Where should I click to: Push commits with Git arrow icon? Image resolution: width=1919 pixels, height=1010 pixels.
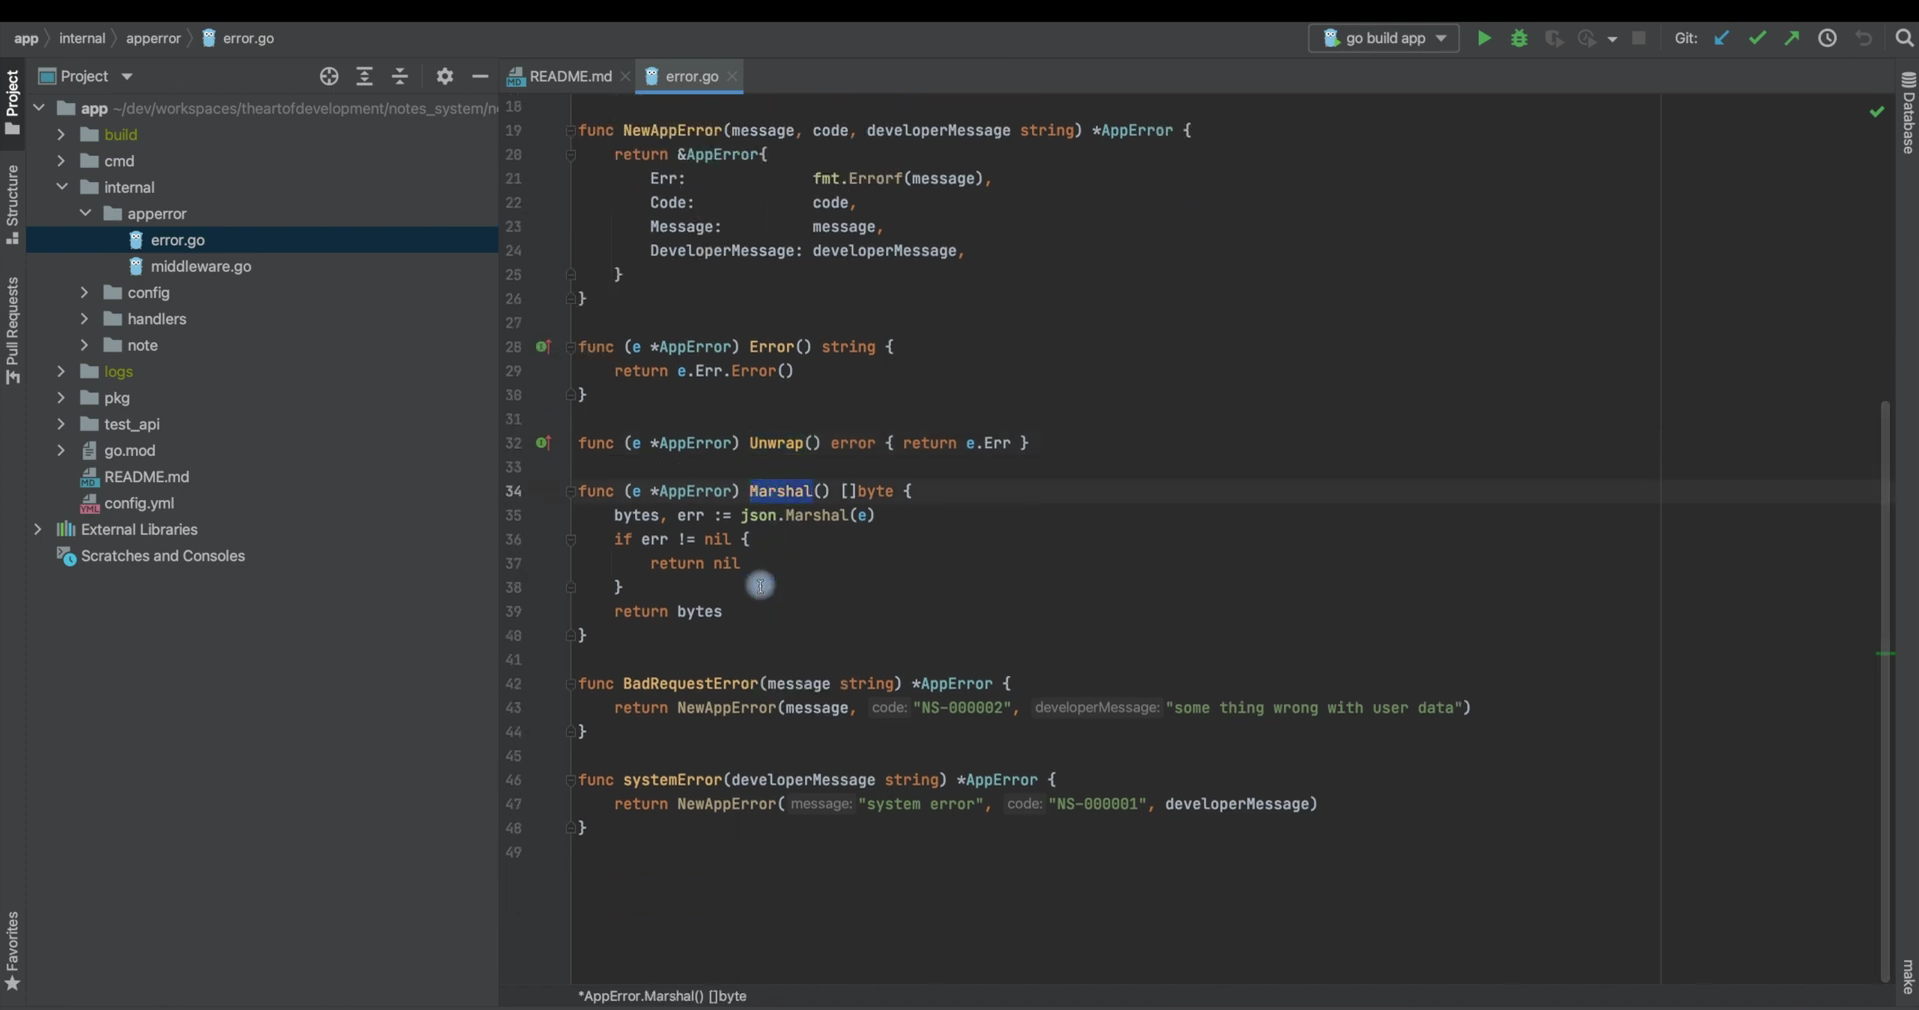(x=1792, y=38)
